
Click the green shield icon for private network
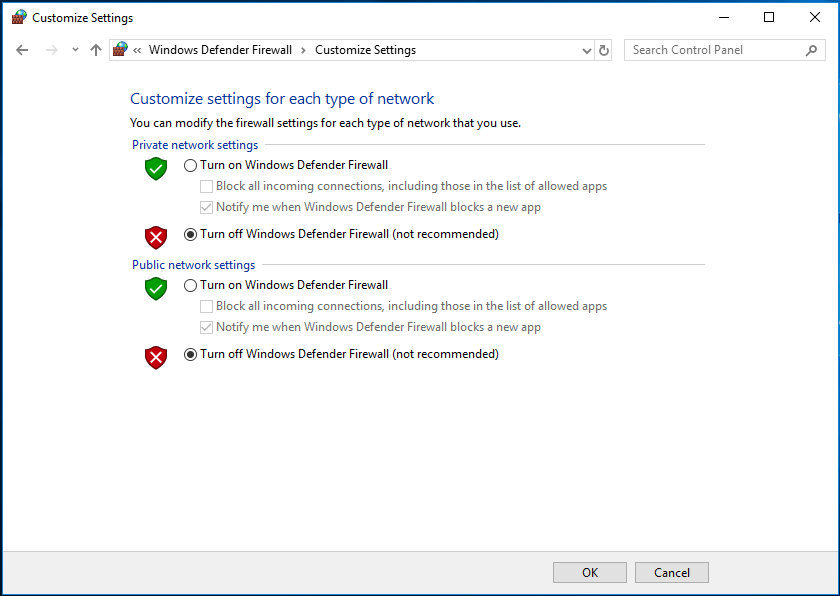coord(156,168)
